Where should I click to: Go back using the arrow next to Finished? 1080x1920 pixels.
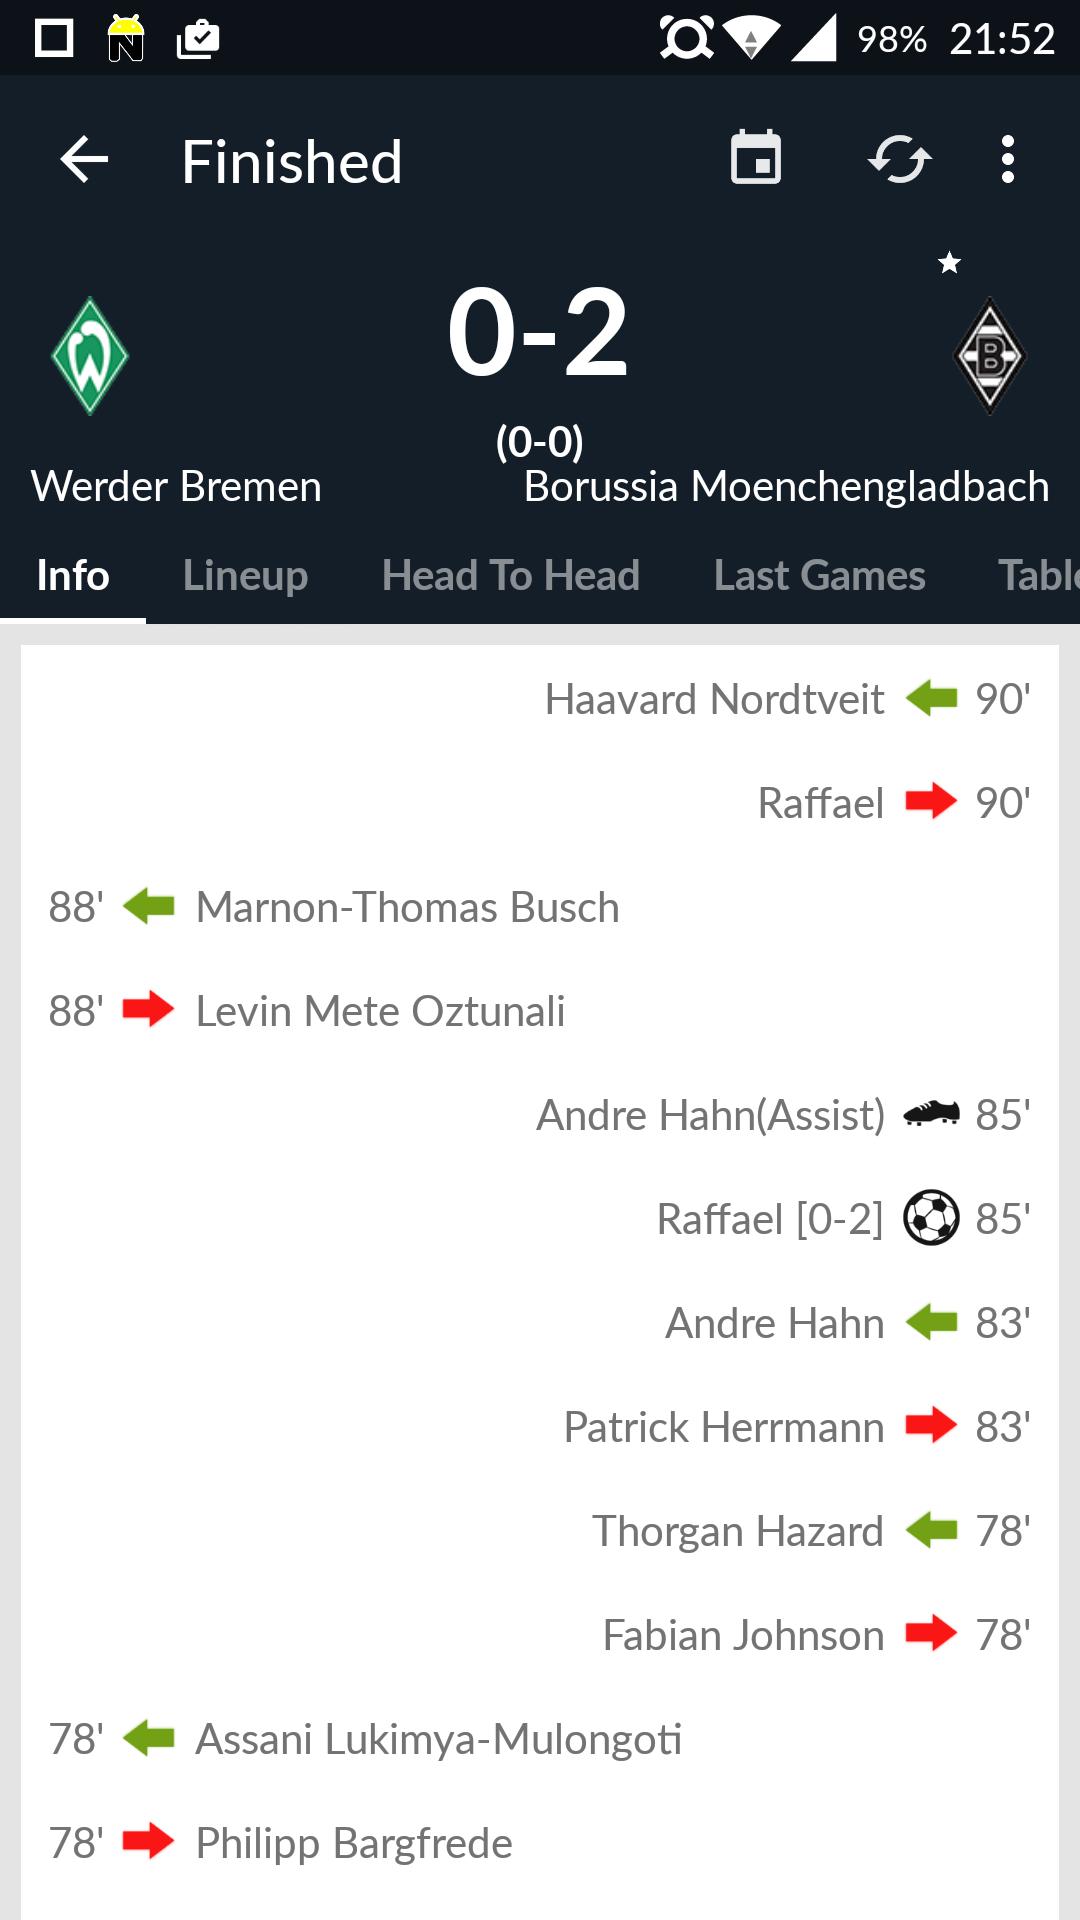(x=82, y=160)
